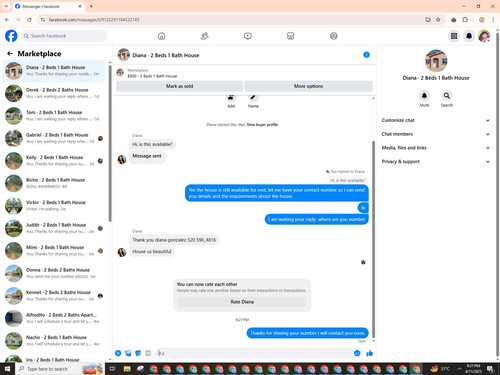Open the Windows Start menu

[7, 369]
